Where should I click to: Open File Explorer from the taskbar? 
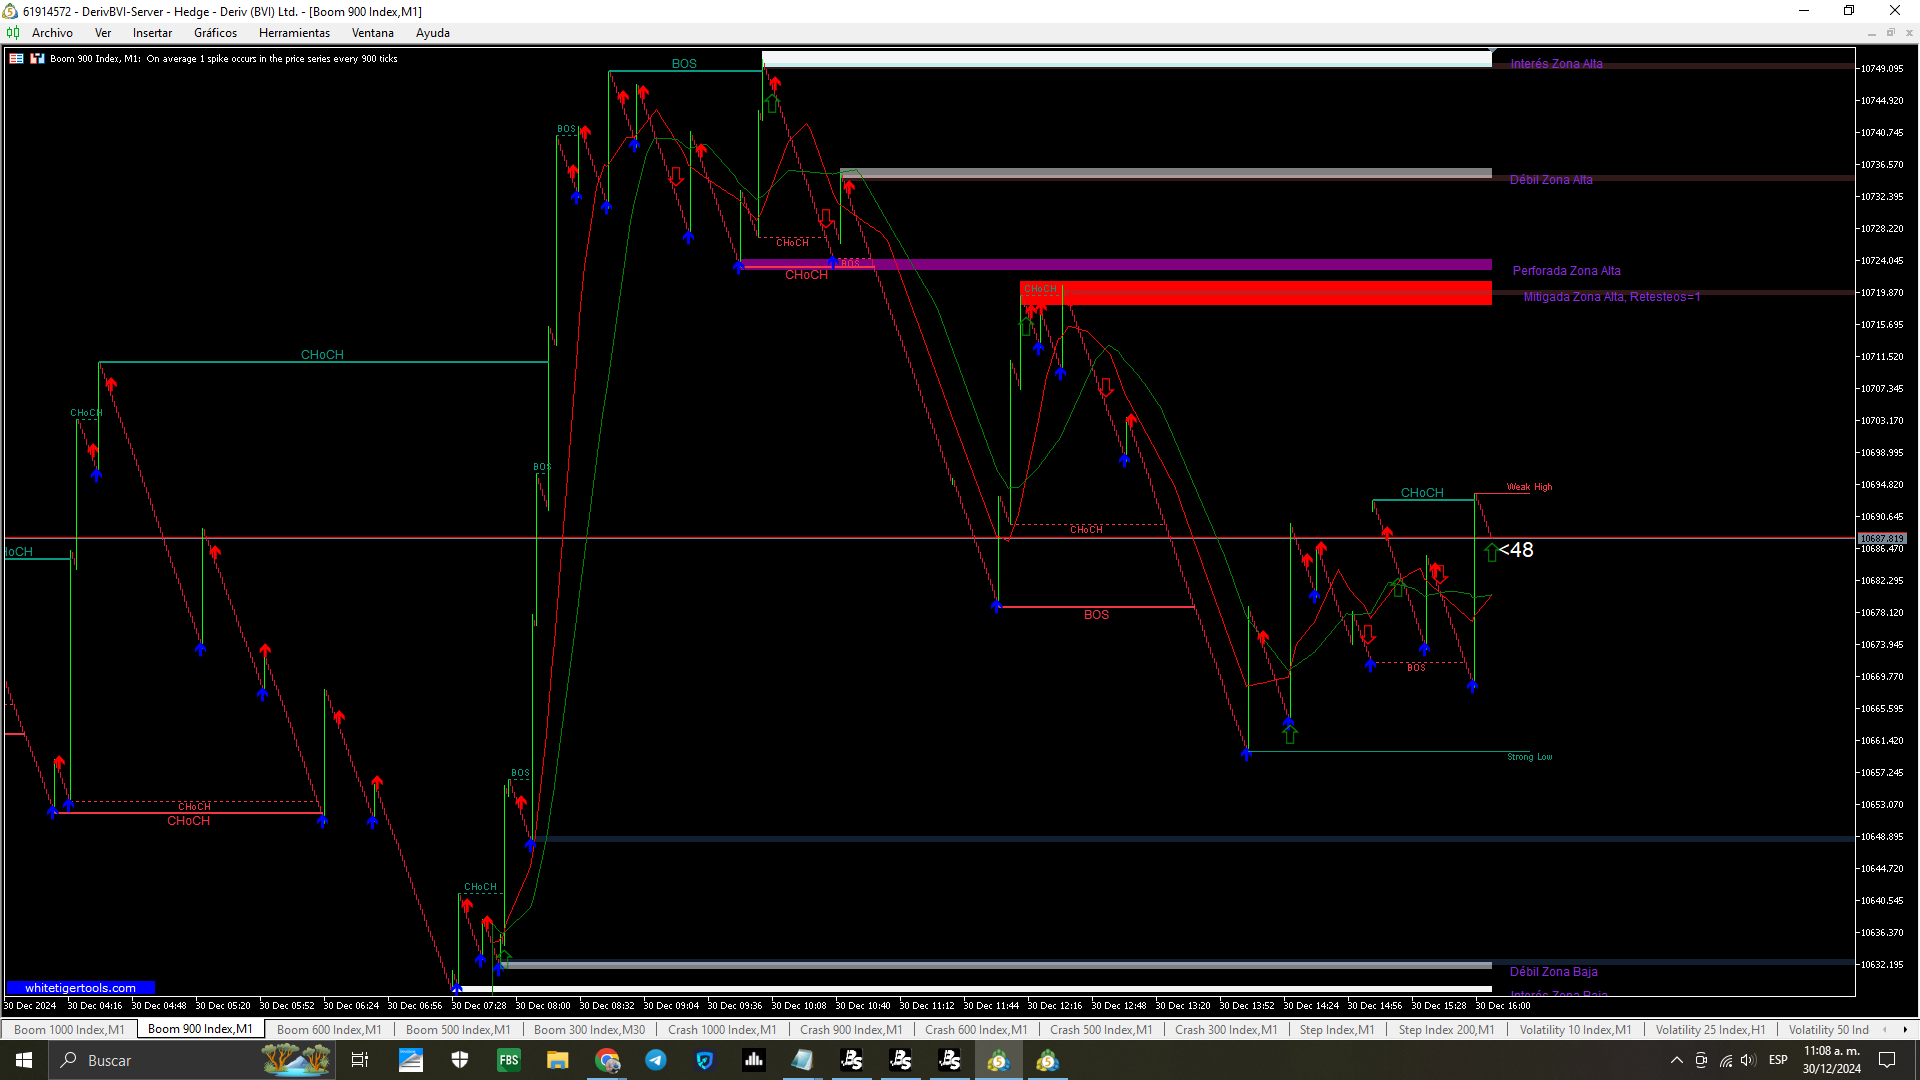tap(558, 1060)
